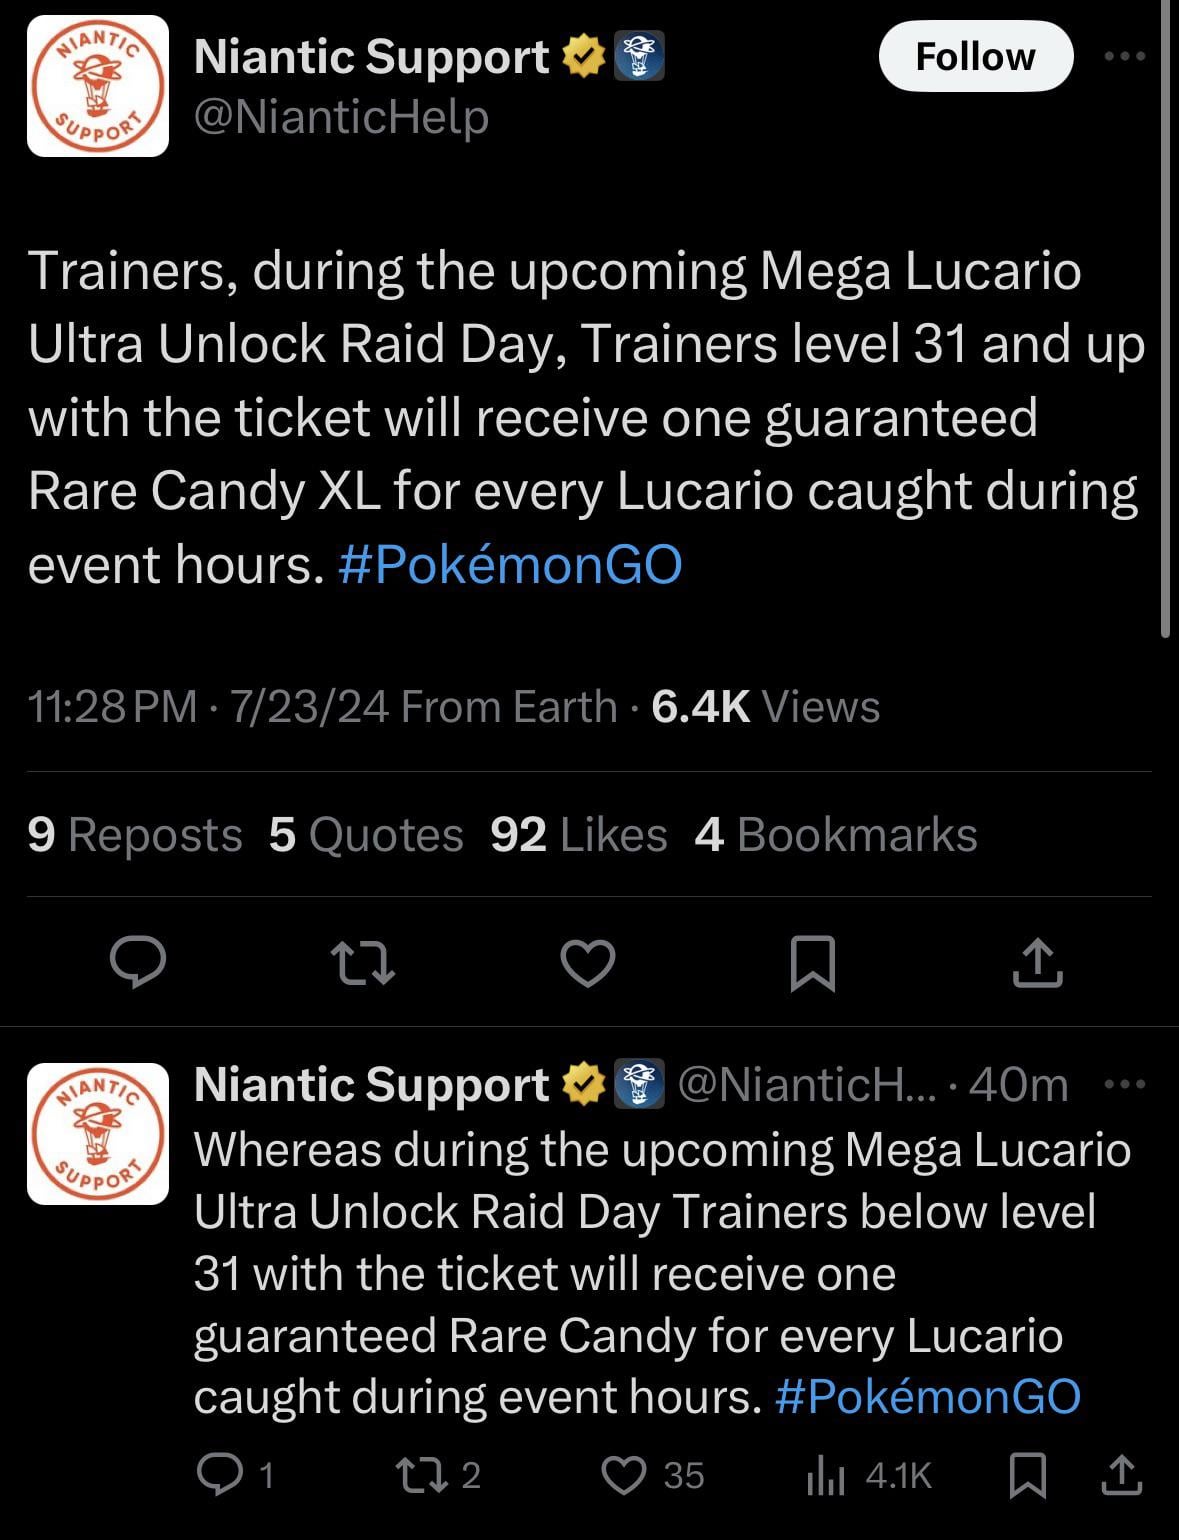Open the more options menu for main tweet
This screenshot has width=1179, height=1540.
pos(1124,57)
